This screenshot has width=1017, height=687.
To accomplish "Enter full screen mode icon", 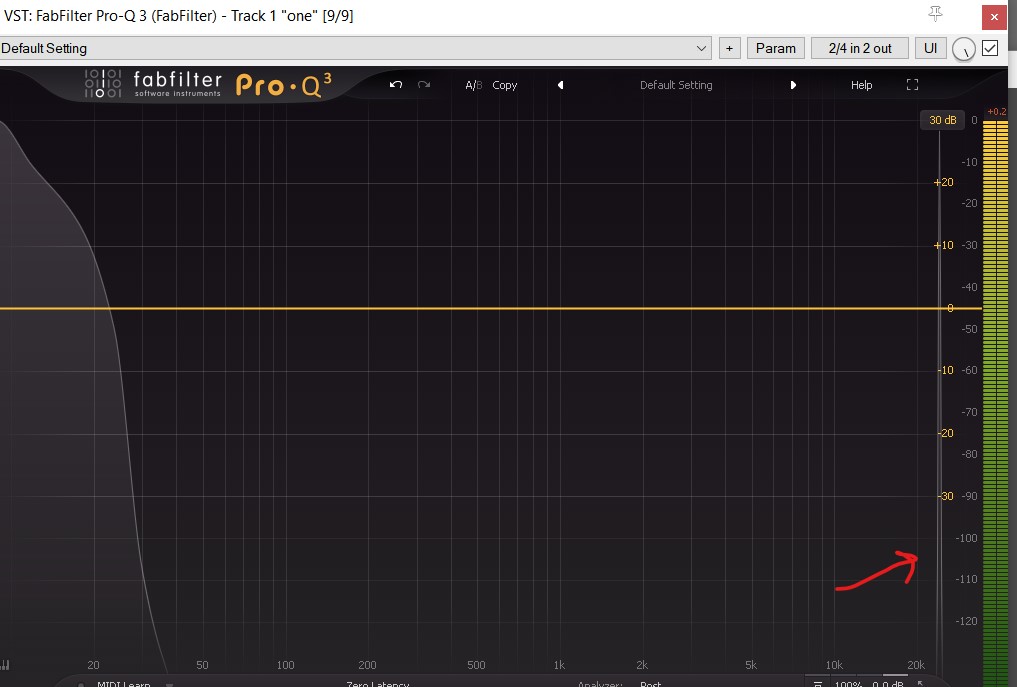I will tap(912, 84).
